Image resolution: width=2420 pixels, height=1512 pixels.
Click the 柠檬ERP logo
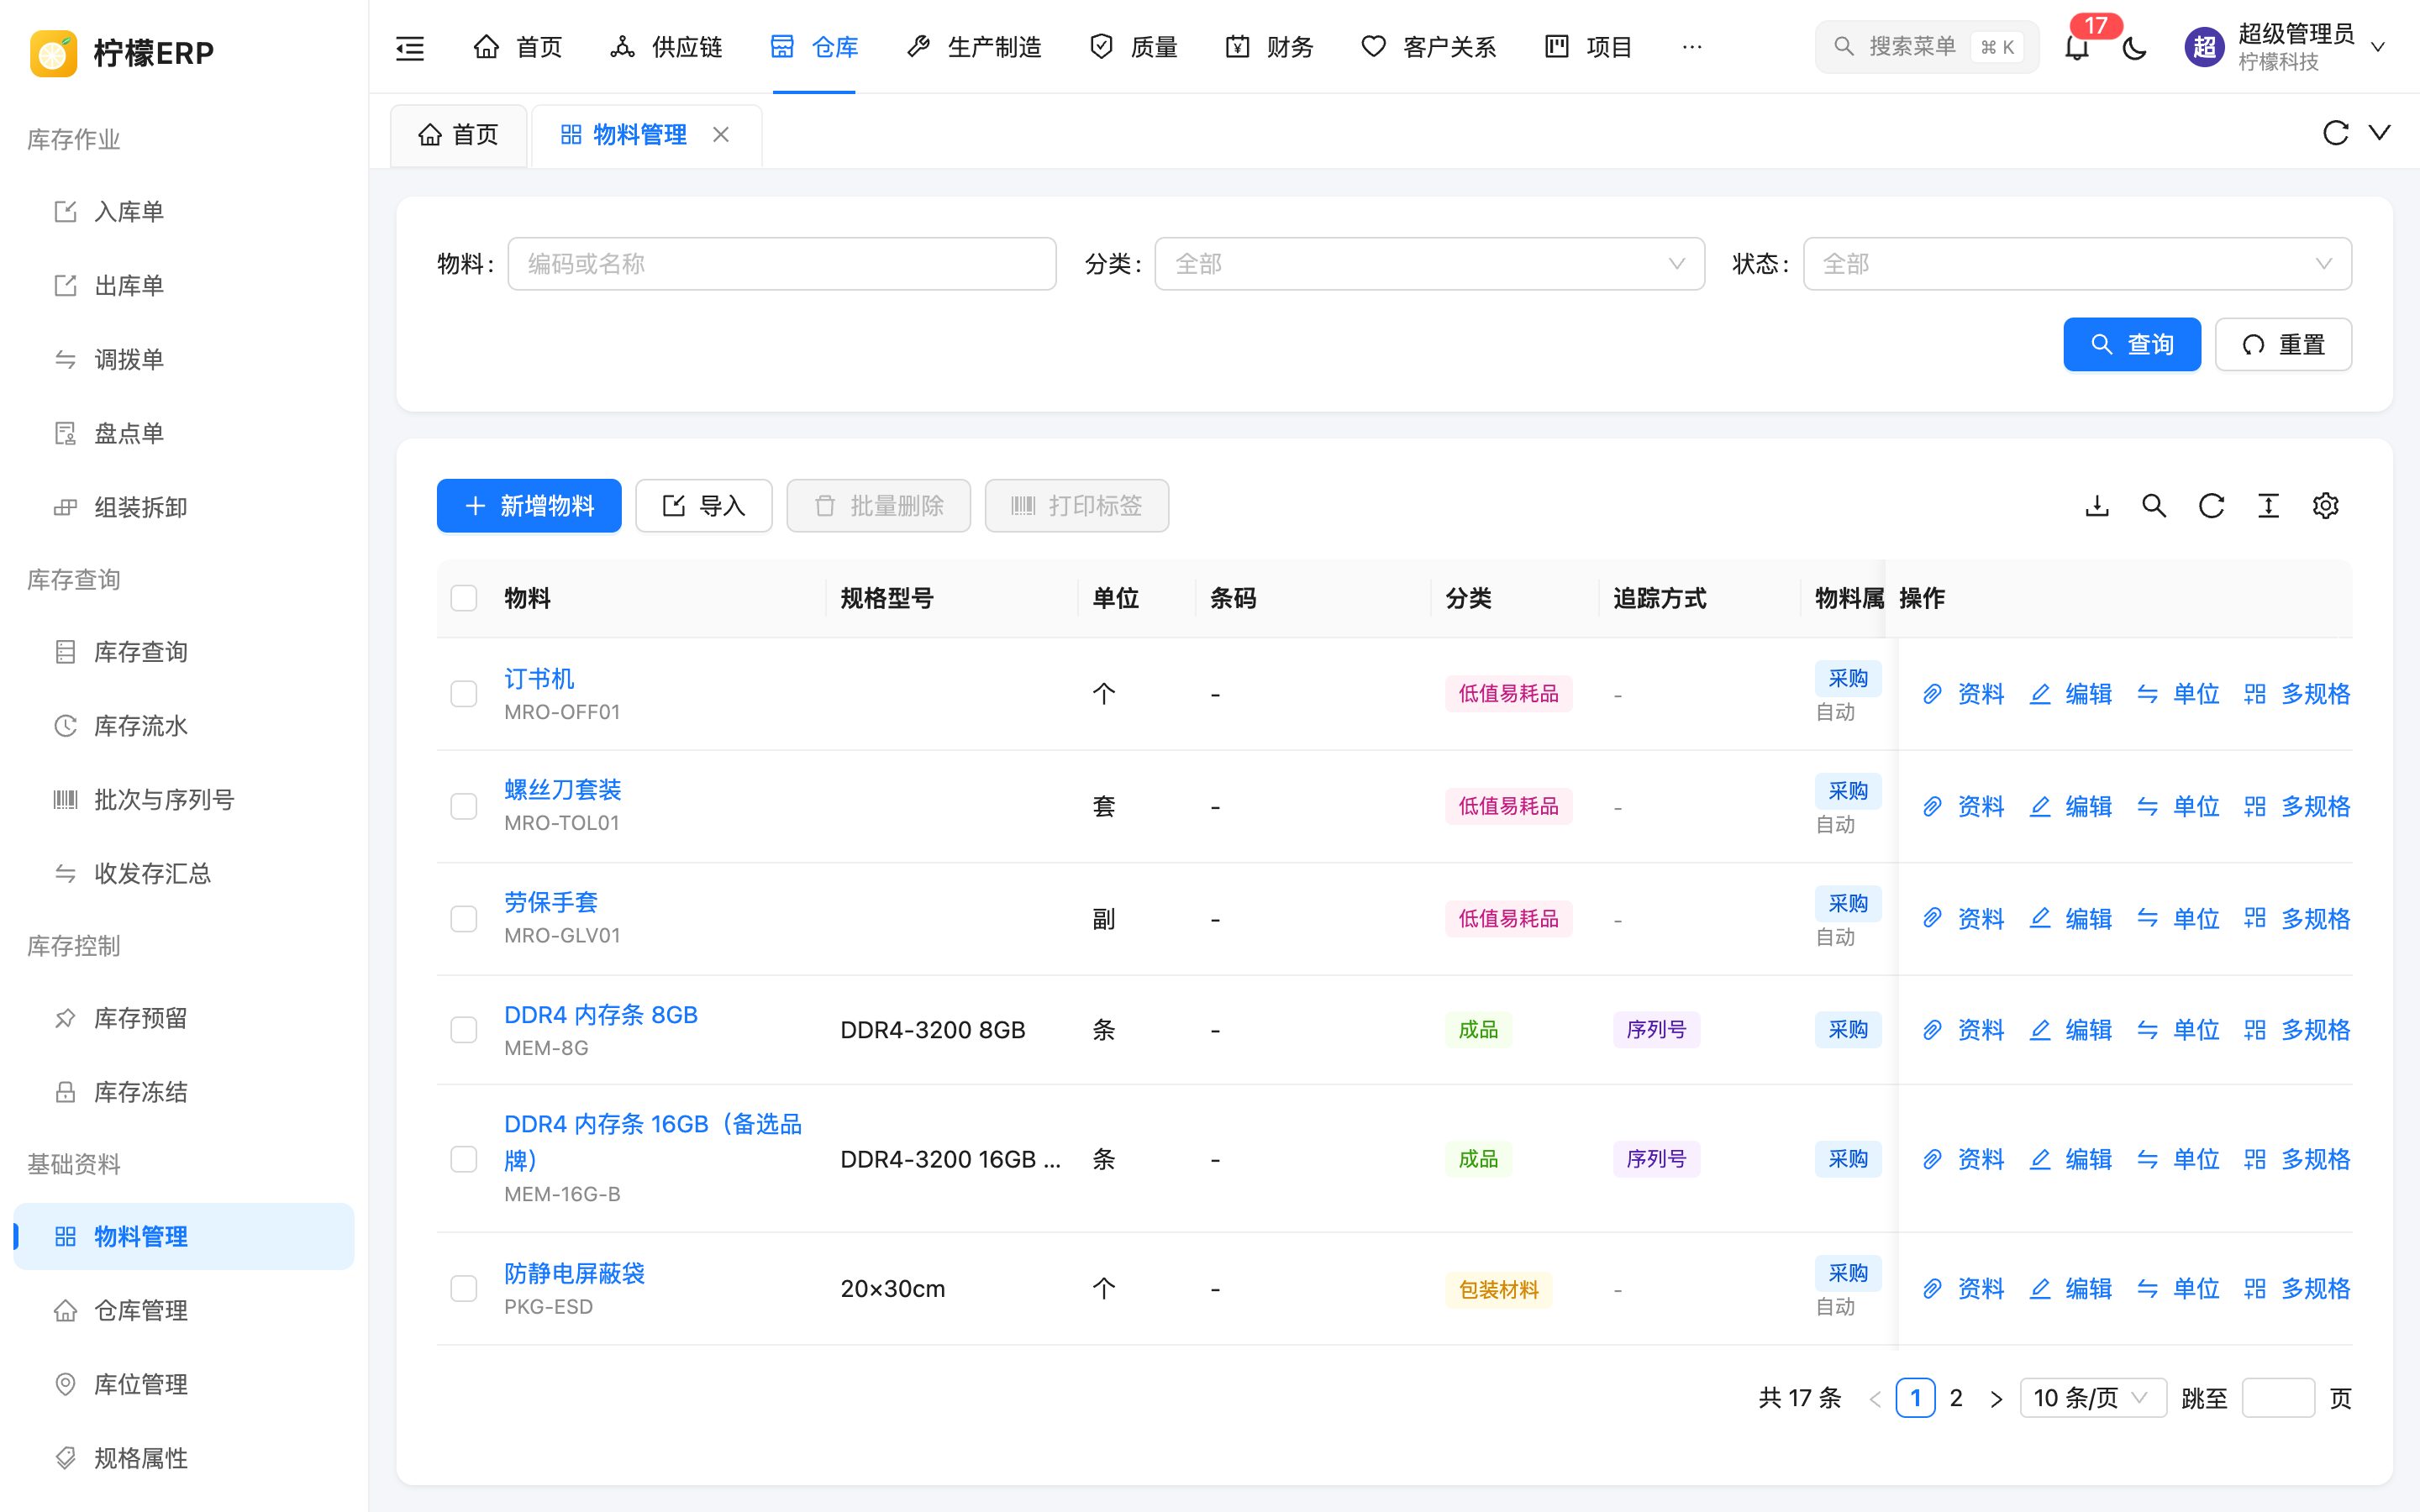pos(122,52)
